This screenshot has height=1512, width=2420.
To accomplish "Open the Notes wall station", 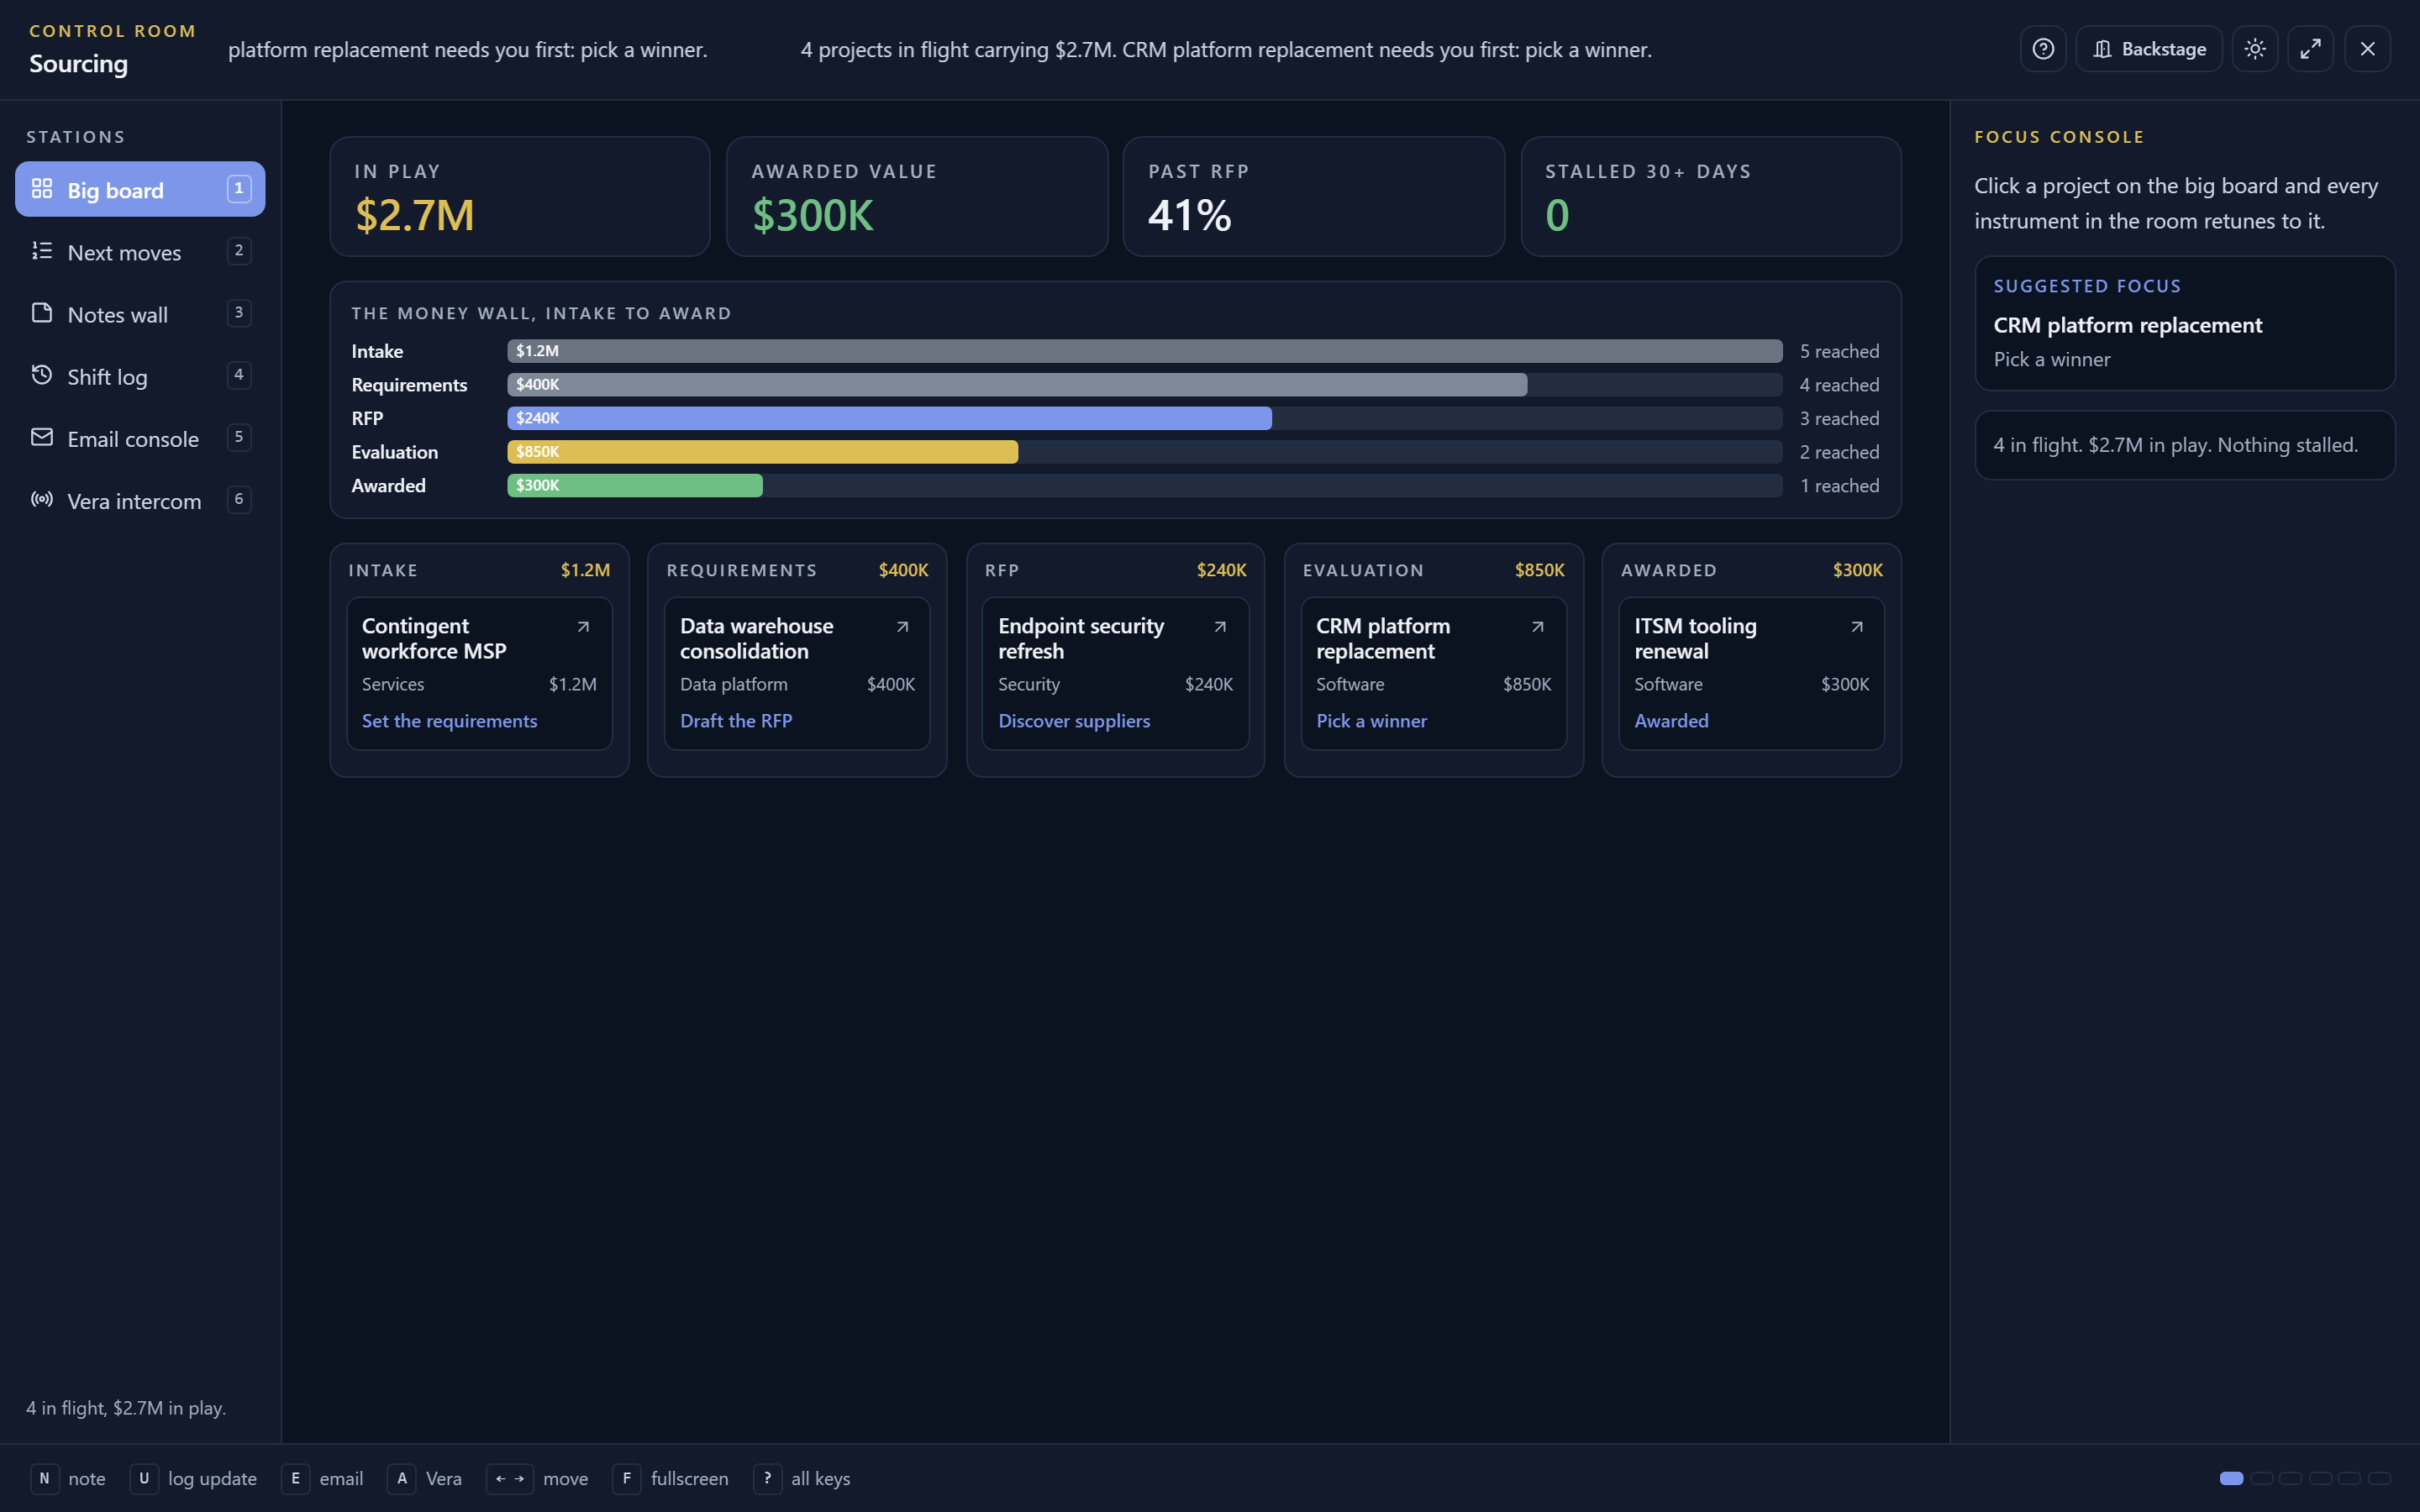I will tap(140, 314).
